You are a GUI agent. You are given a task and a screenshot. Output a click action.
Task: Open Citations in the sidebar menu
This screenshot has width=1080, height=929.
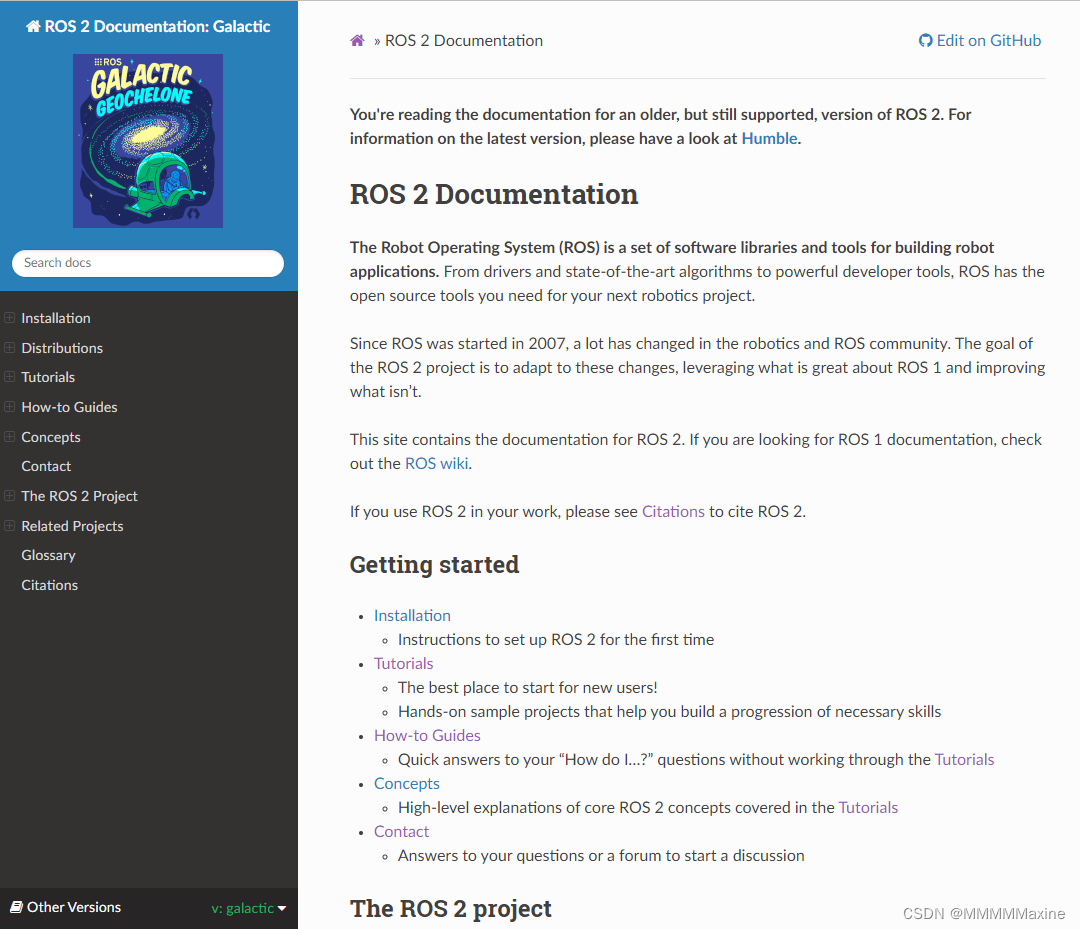click(x=50, y=585)
